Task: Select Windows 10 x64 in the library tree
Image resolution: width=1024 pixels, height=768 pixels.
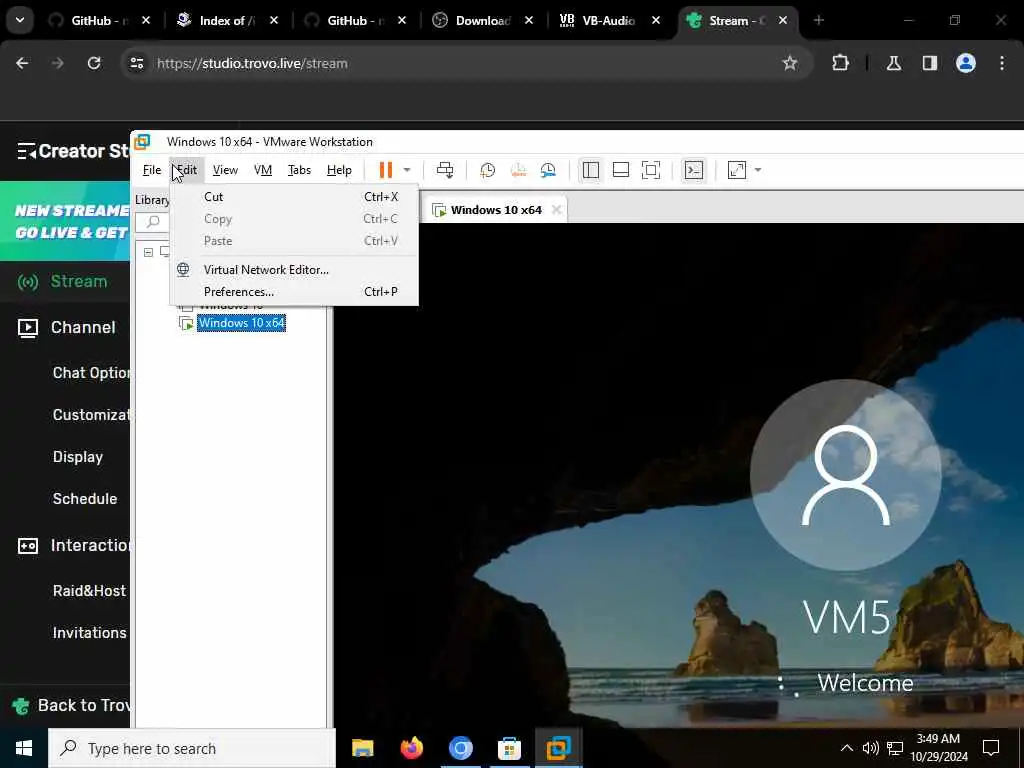Action: click(x=242, y=323)
